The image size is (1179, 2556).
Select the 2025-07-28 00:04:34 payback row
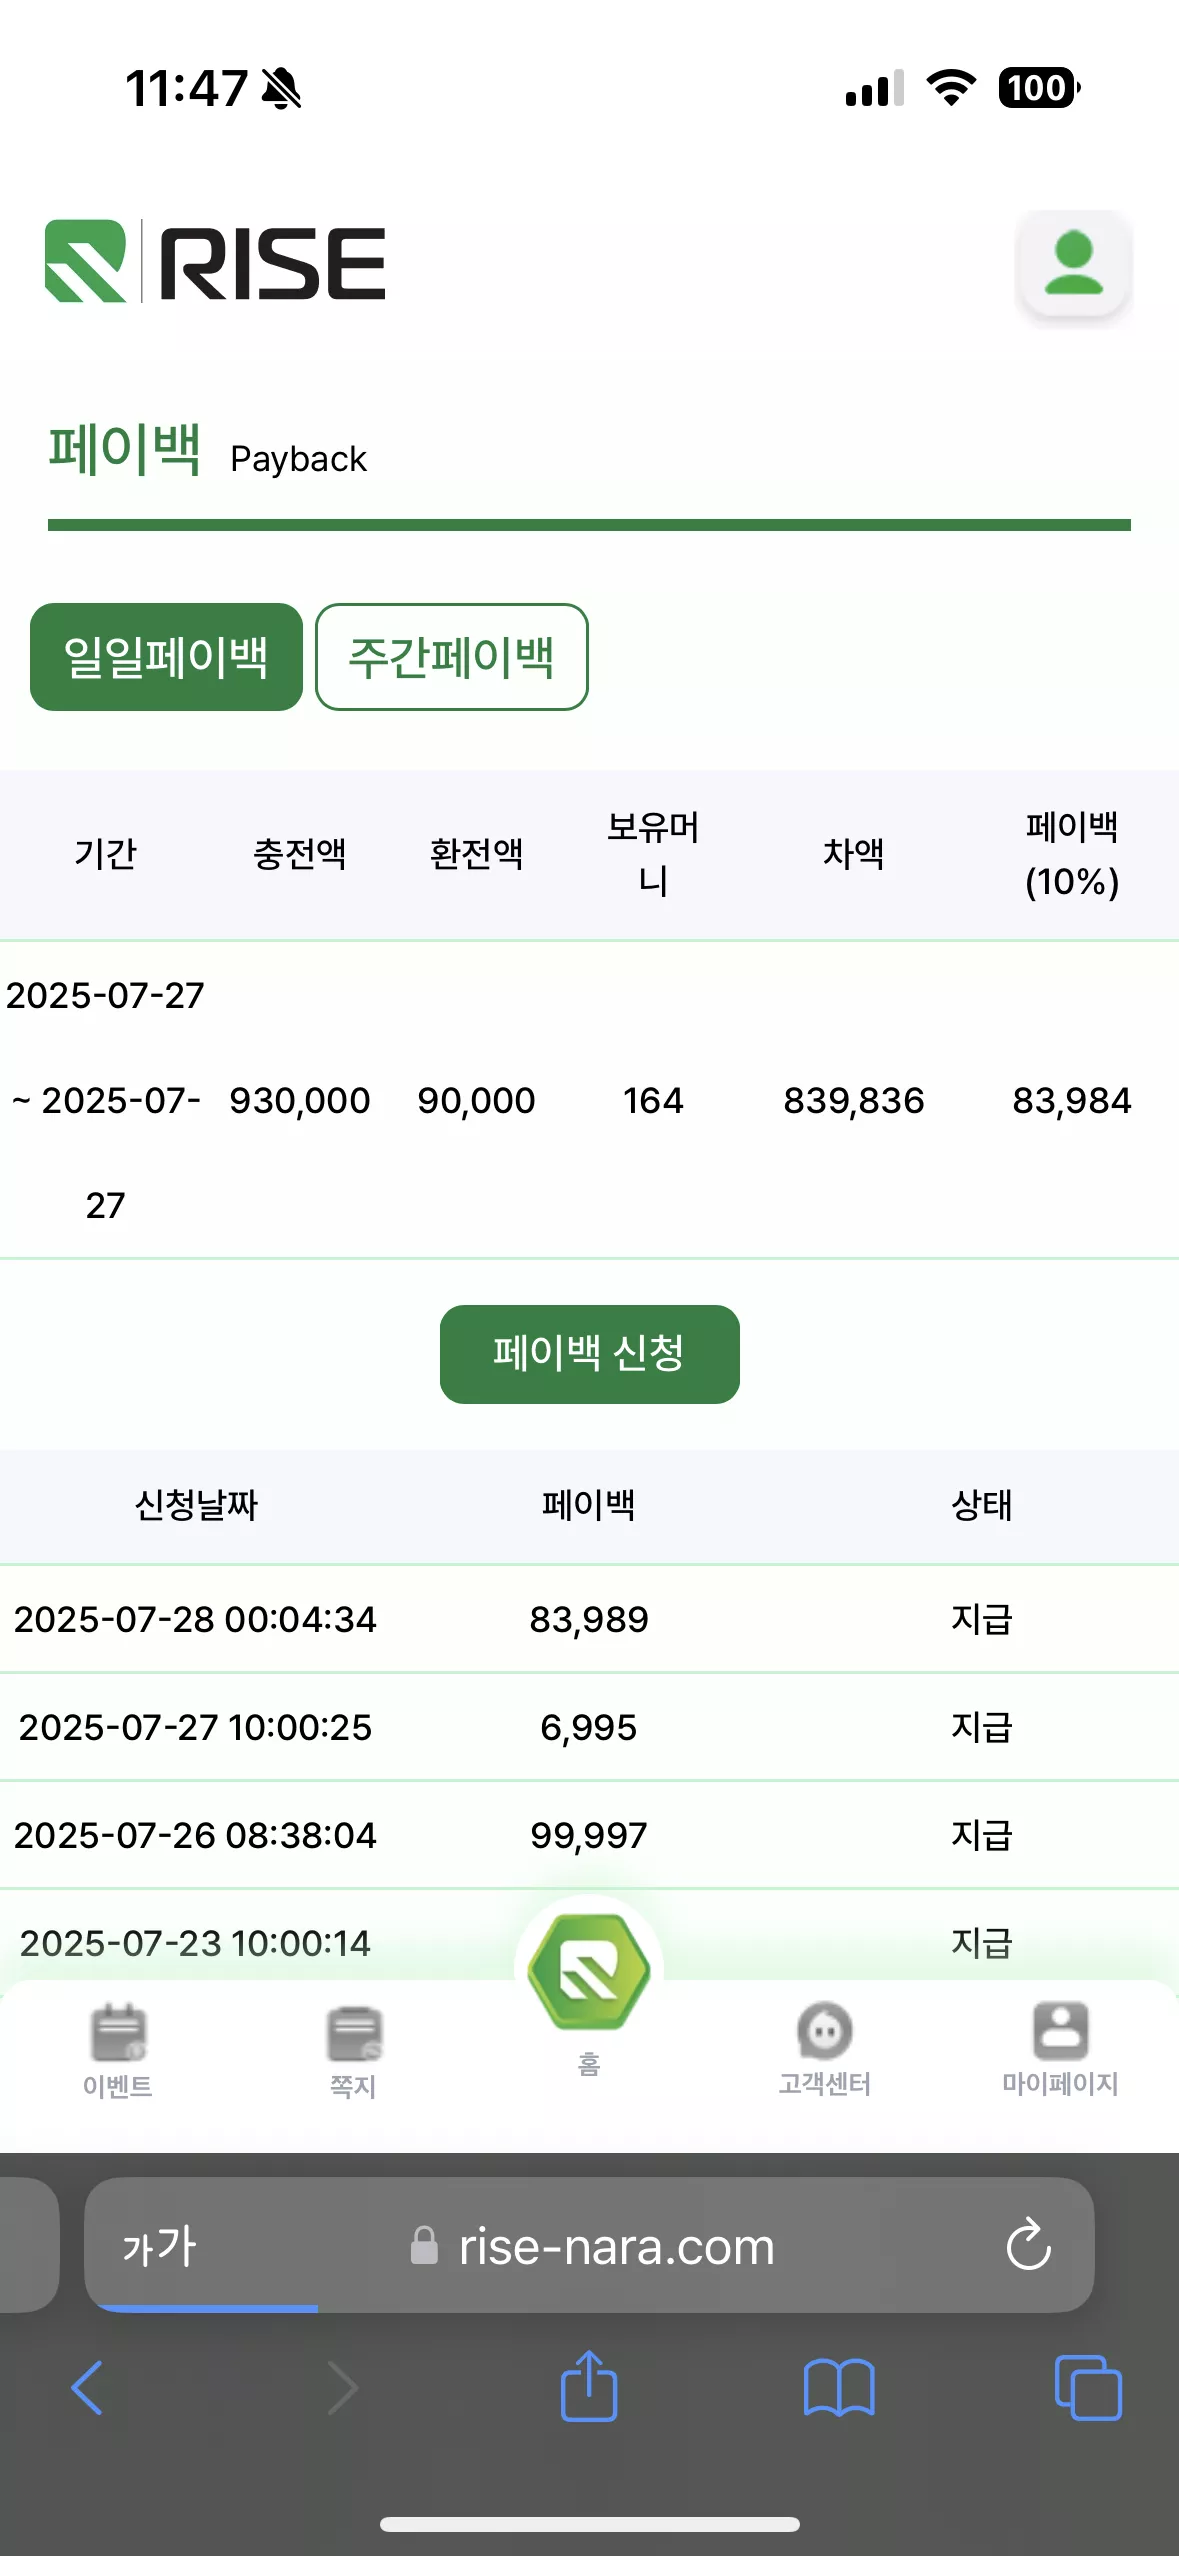pyautogui.click(x=589, y=1619)
